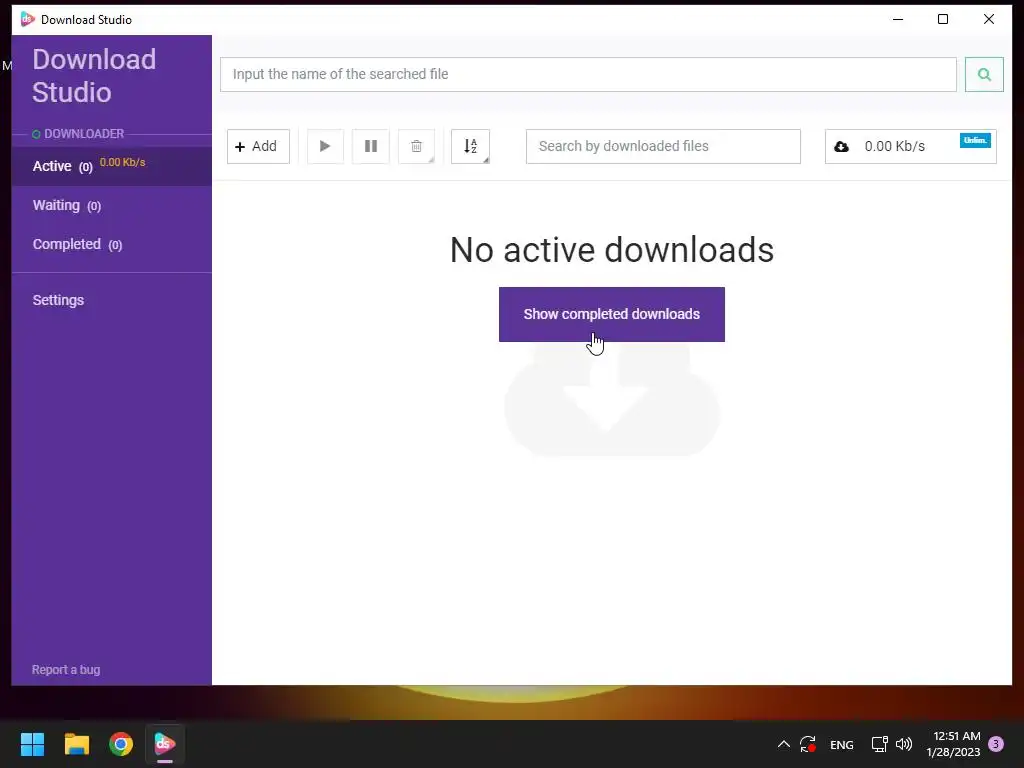Screen dimensions: 1024x768
Task: Open the Windows Start menu
Action: pyautogui.click(x=32, y=744)
